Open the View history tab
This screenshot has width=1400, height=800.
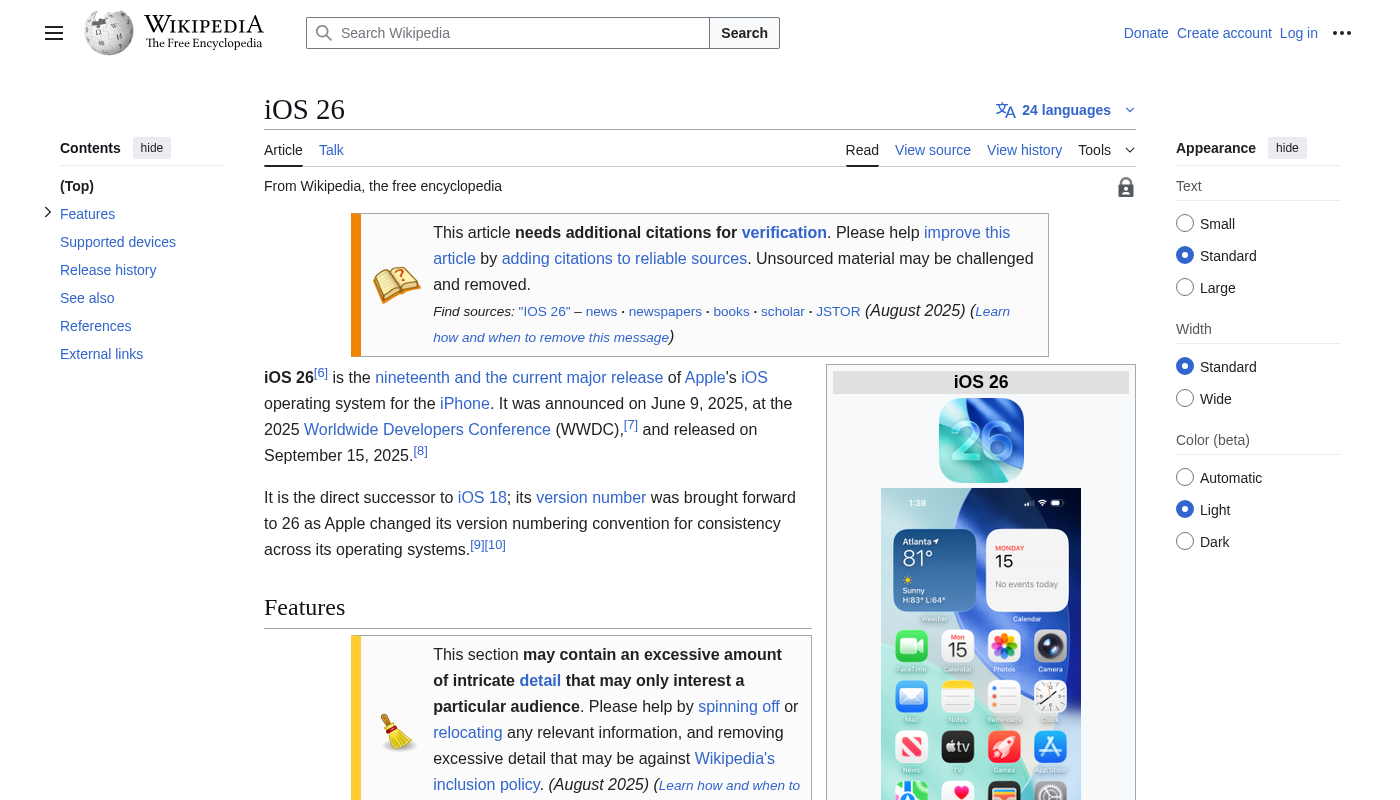click(x=1024, y=150)
